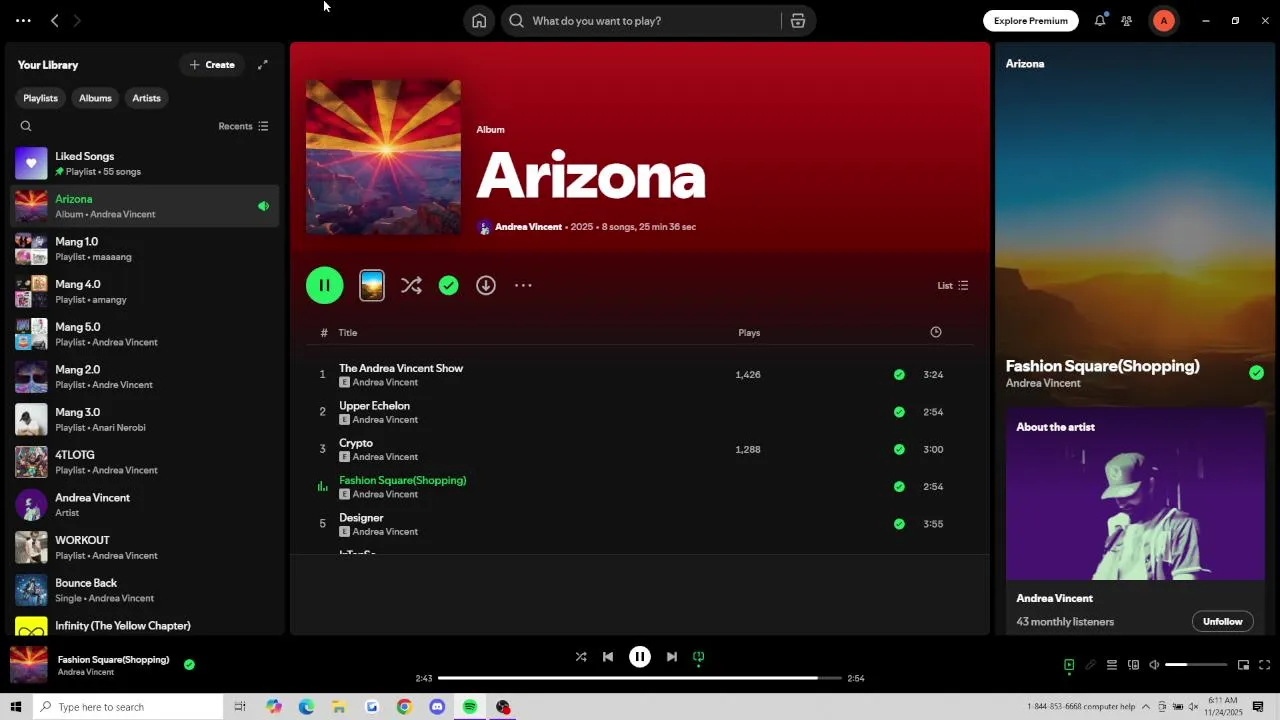1280x720 pixels.
Task: Open the three-dot app menu
Action: pos(23,21)
